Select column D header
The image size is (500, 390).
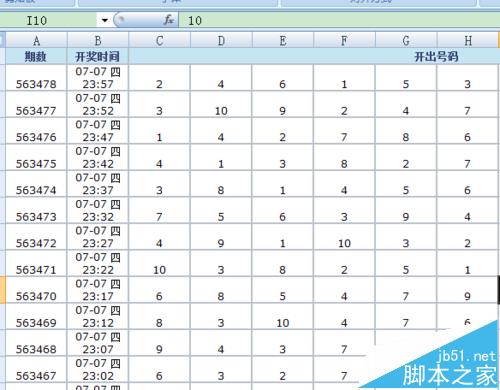coord(221,40)
